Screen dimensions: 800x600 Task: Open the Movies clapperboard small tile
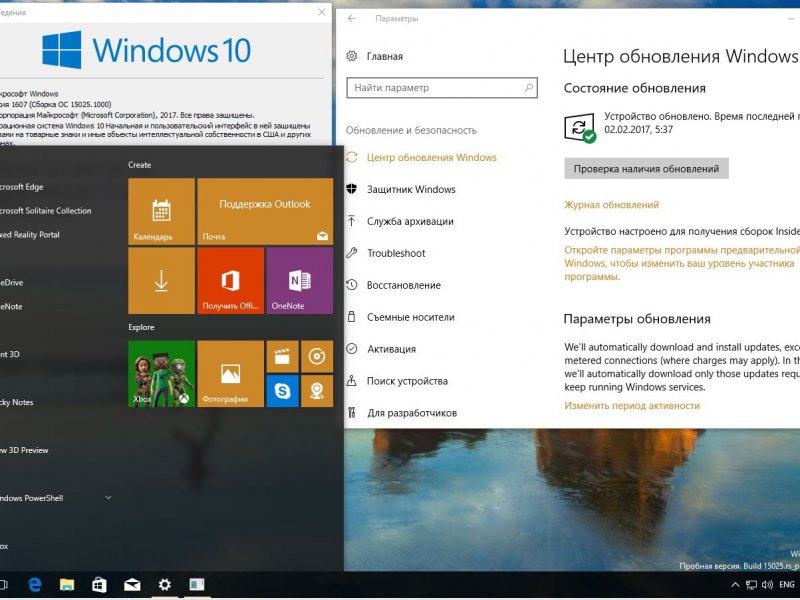282,357
